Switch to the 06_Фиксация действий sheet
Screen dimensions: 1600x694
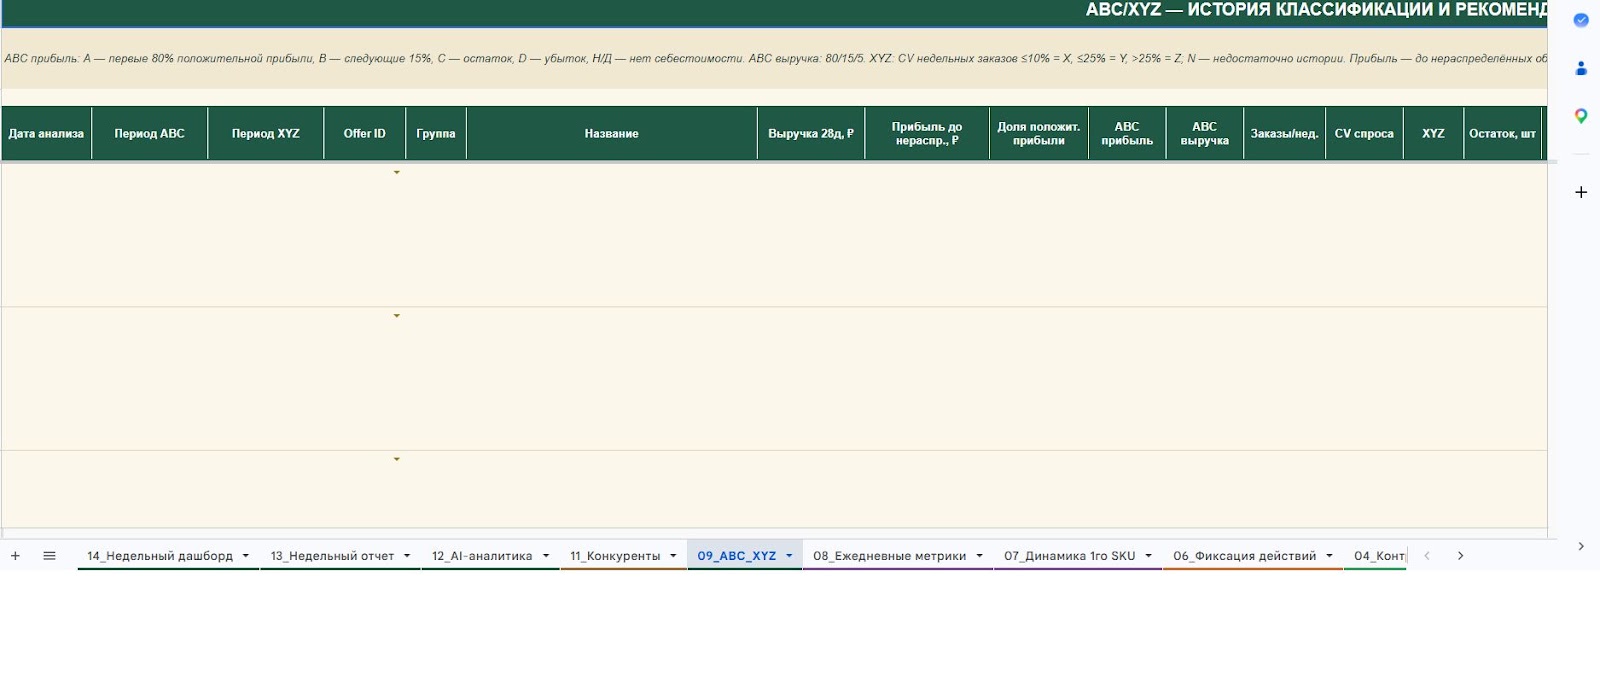(x=1245, y=556)
